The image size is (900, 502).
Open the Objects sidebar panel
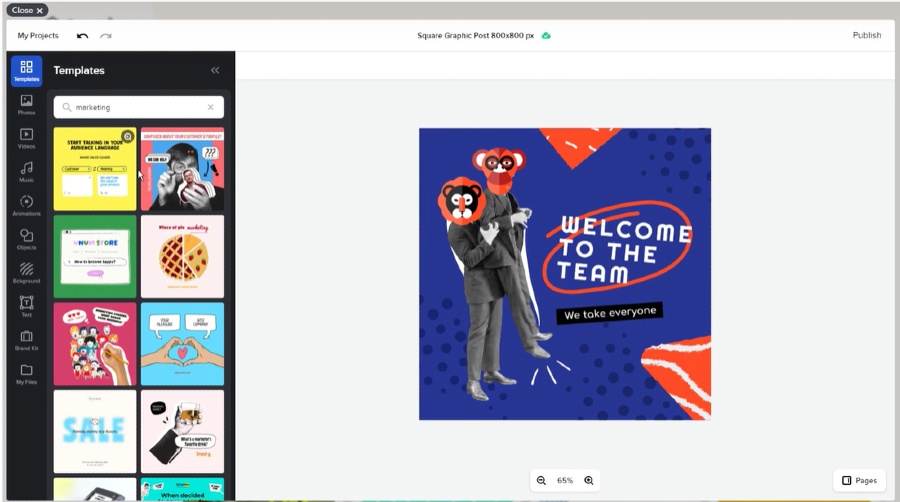pyautogui.click(x=26, y=240)
